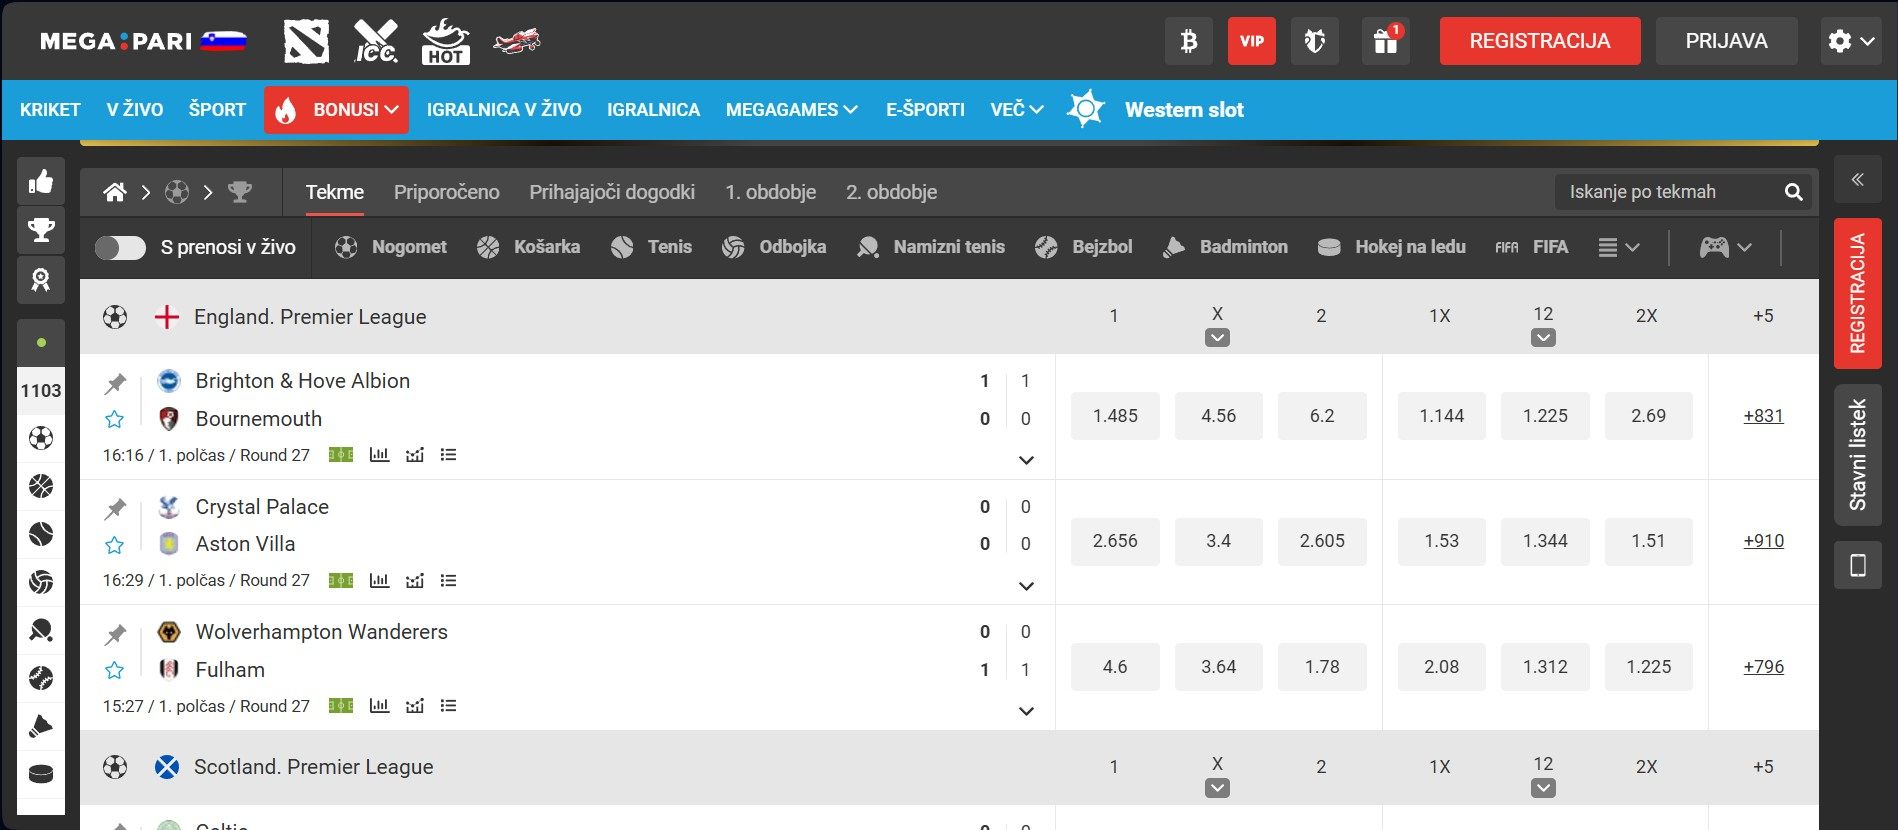Screen dimensions: 1898x830
Task: Open the Stavni listek side panel
Action: click(1857, 455)
